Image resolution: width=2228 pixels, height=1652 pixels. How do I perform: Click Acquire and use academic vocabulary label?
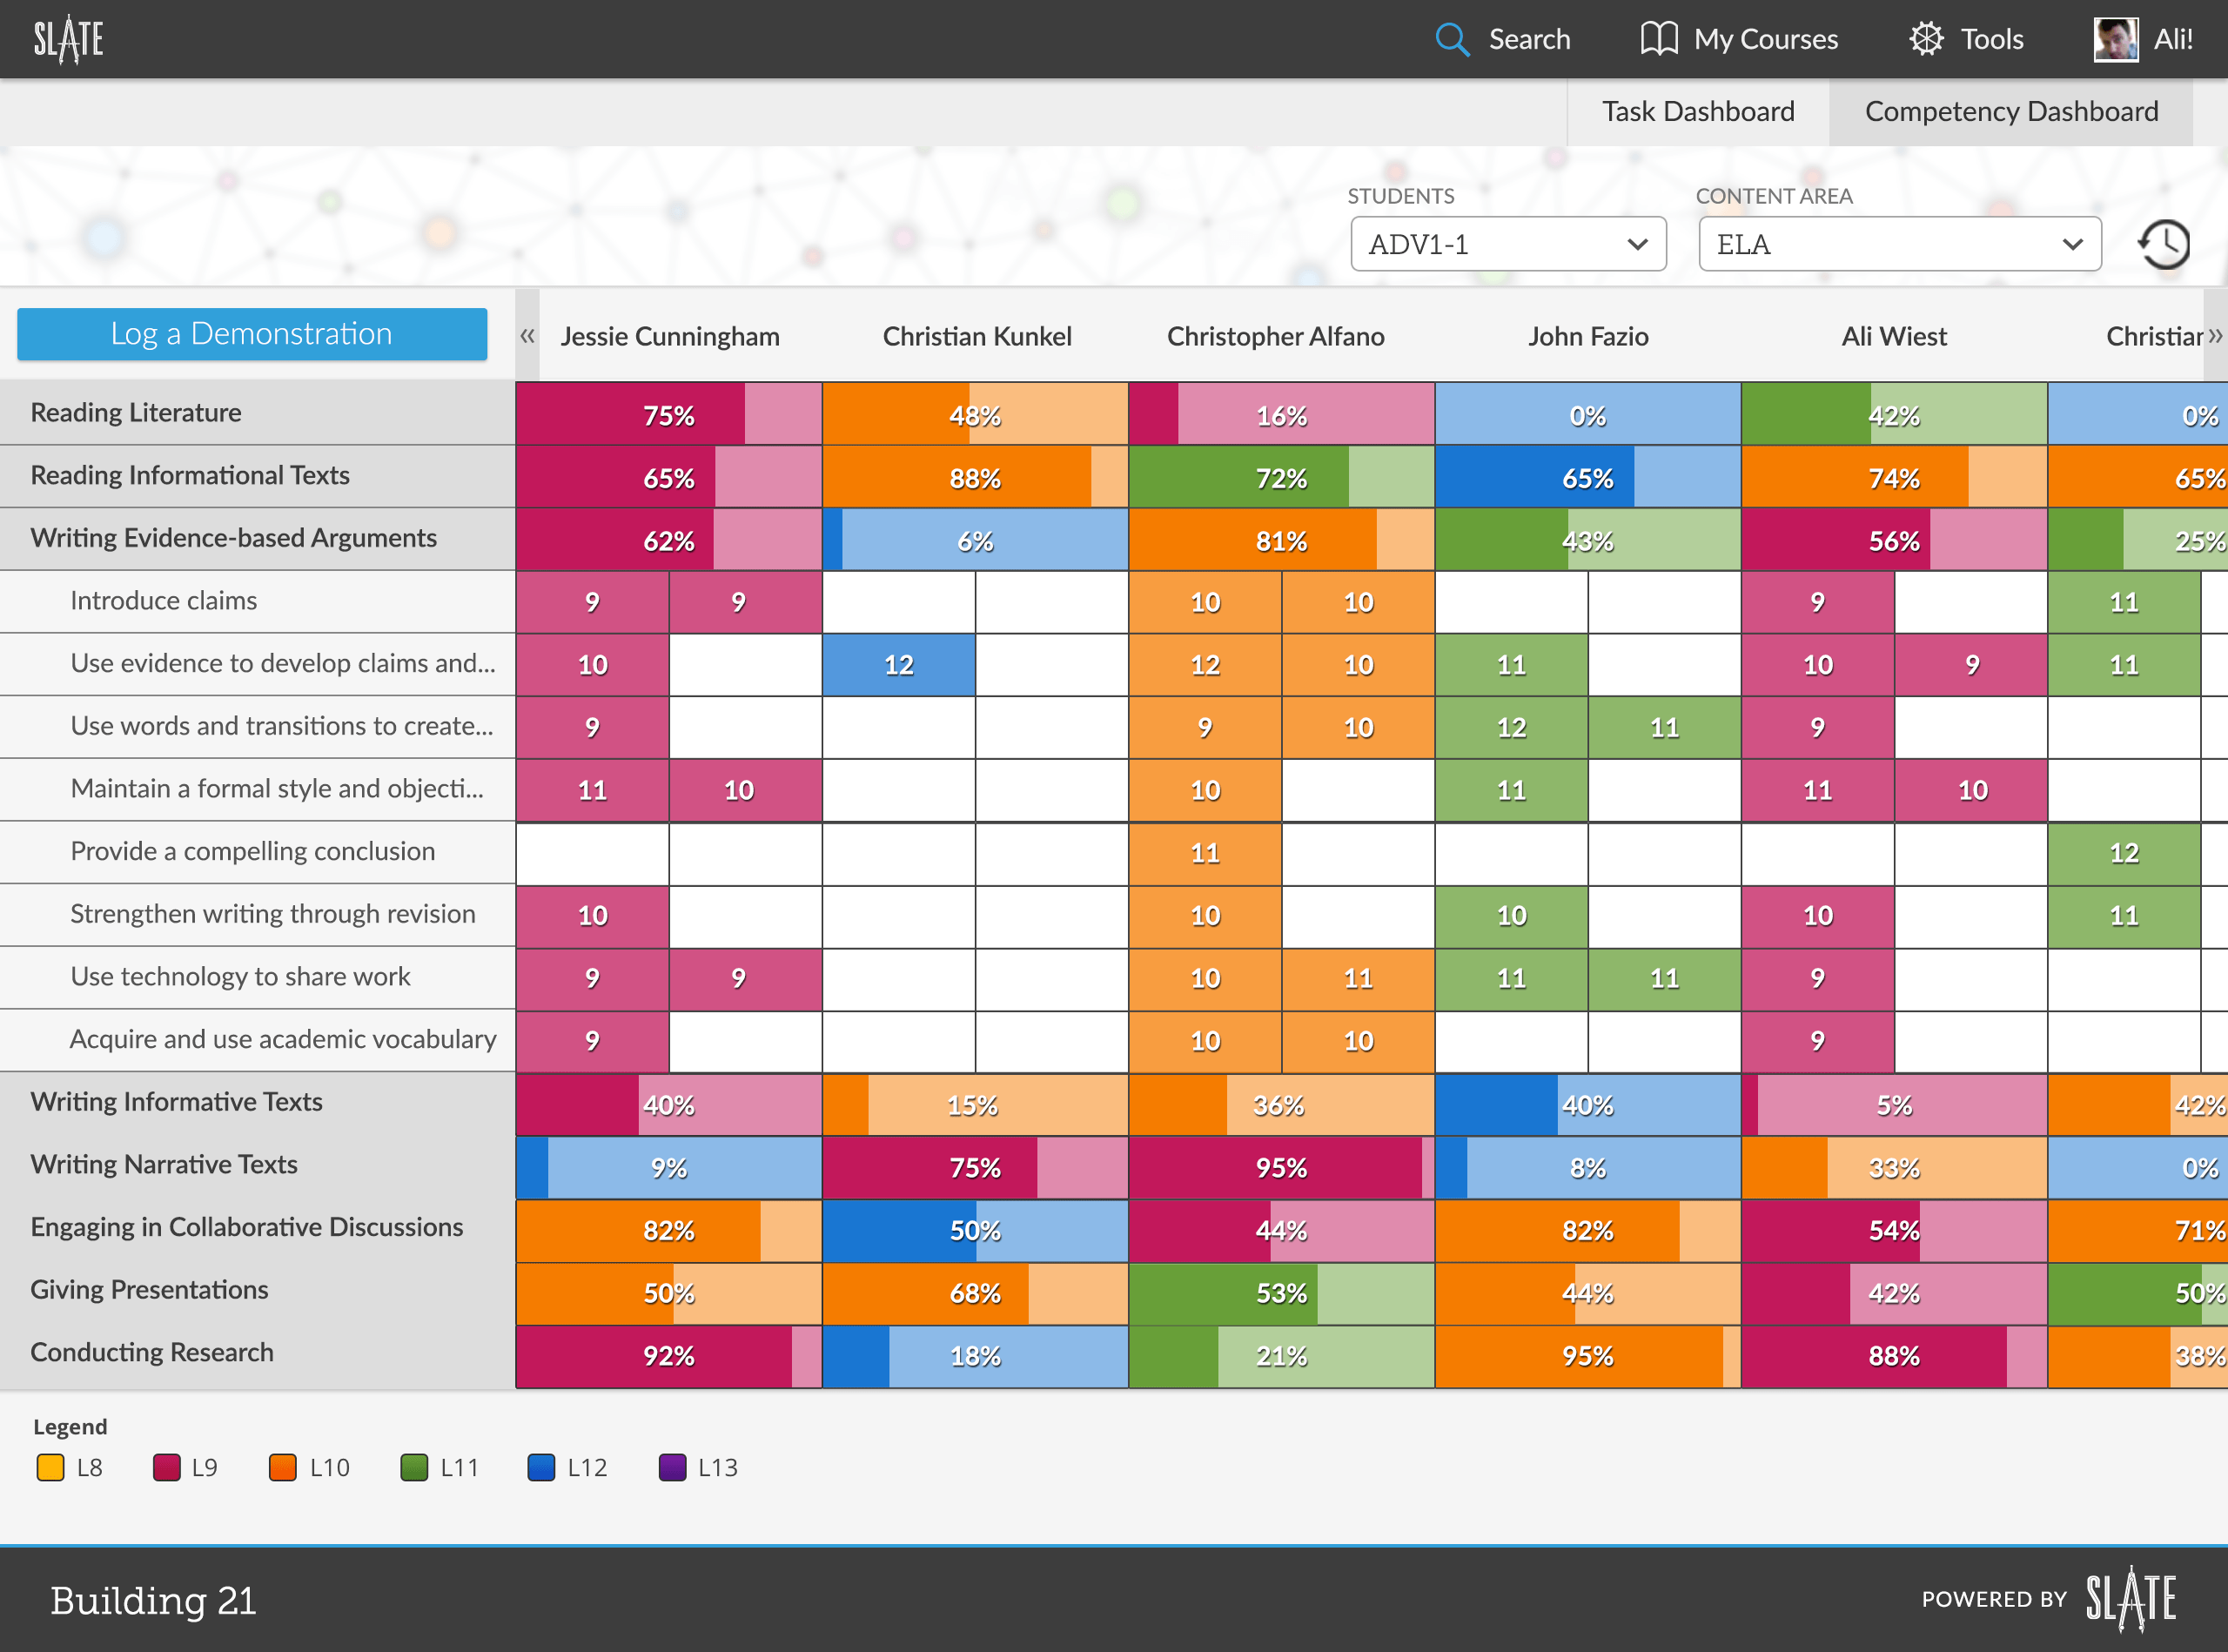(283, 1039)
